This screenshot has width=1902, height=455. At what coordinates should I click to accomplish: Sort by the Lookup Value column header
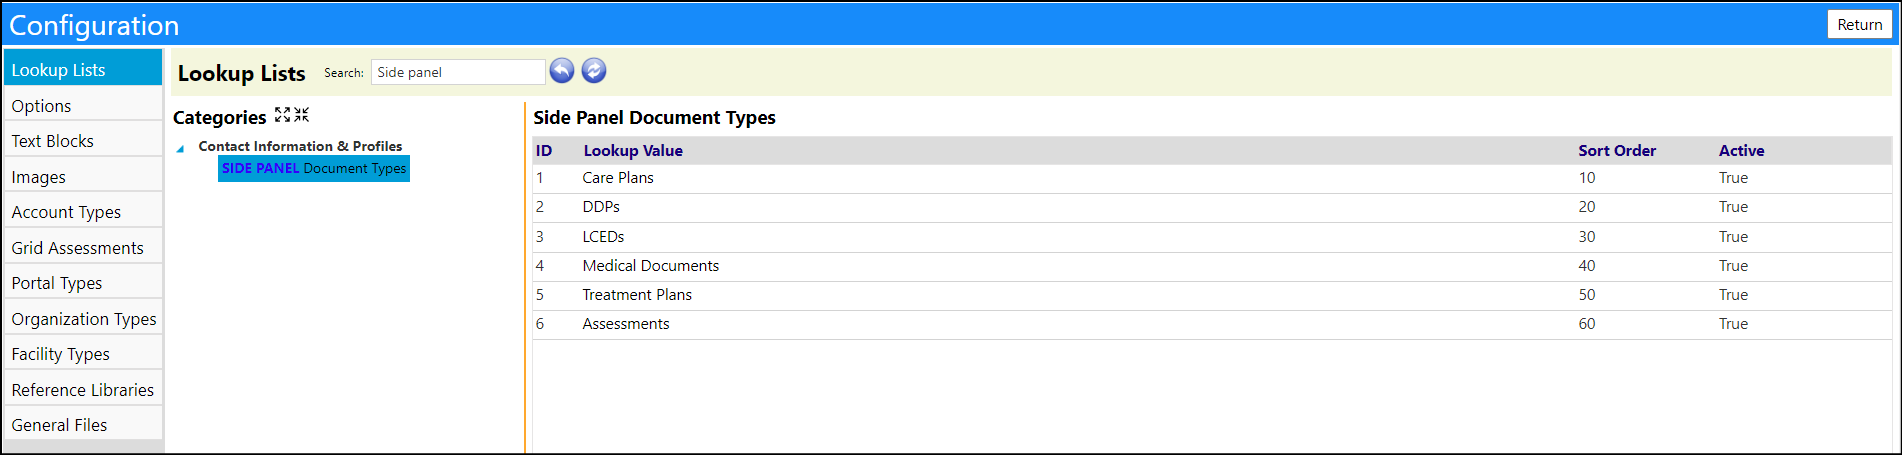coord(633,151)
